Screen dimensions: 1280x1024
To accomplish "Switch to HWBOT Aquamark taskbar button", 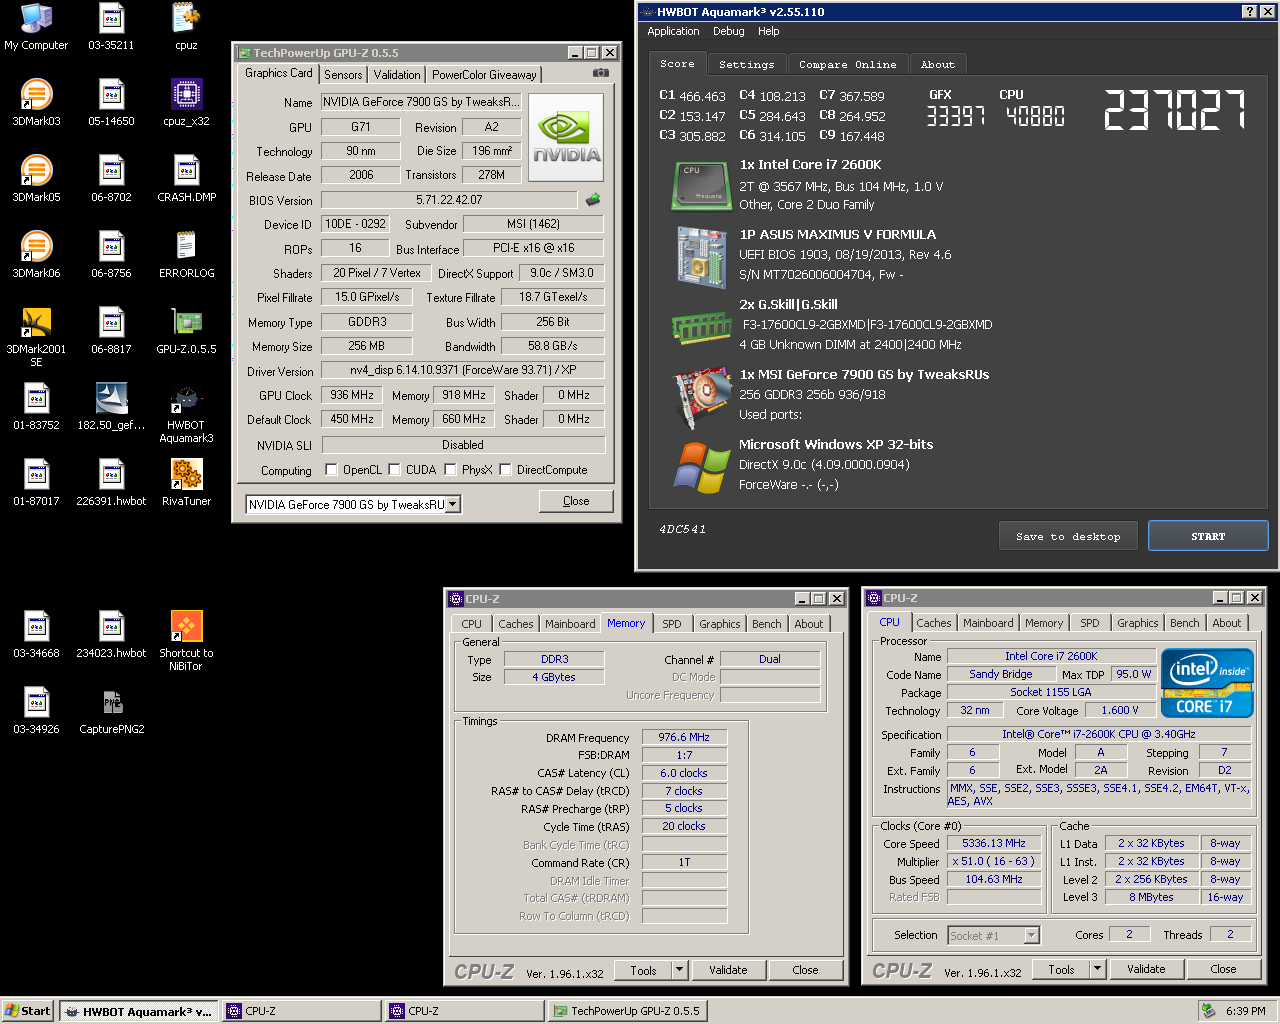I will (138, 1011).
